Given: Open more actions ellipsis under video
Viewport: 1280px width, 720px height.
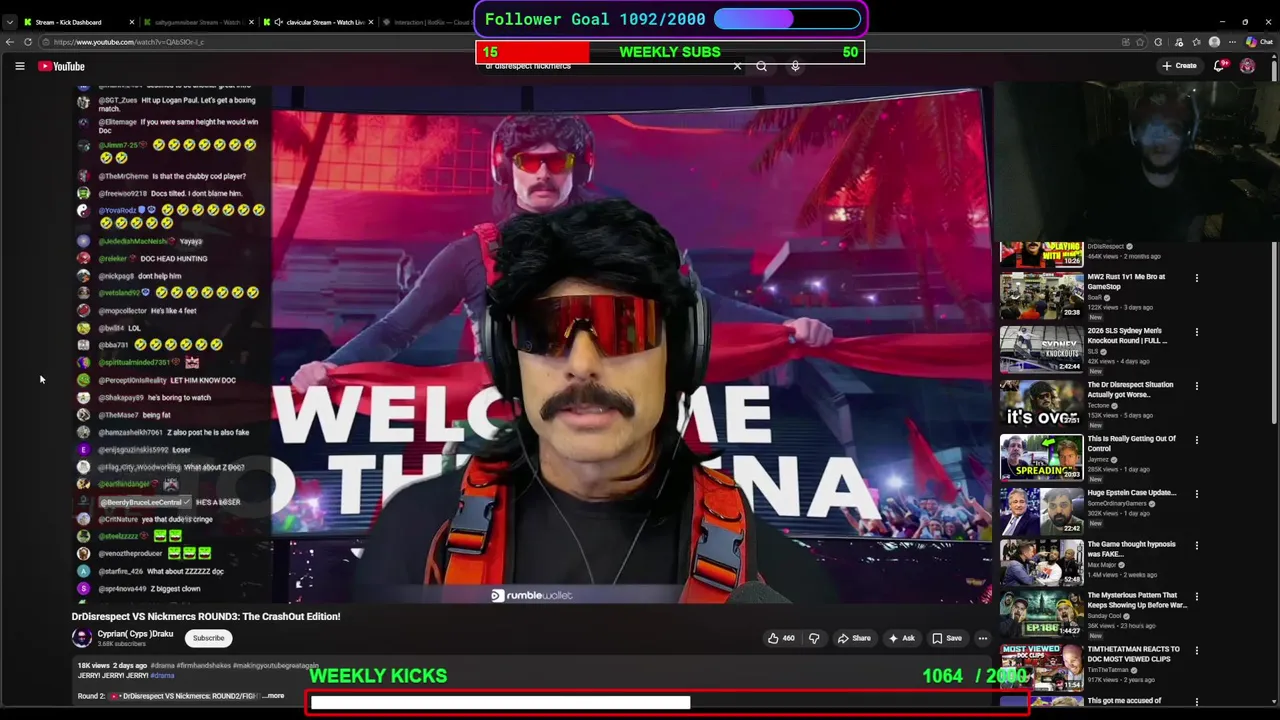Looking at the screenshot, I should click(983, 638).
